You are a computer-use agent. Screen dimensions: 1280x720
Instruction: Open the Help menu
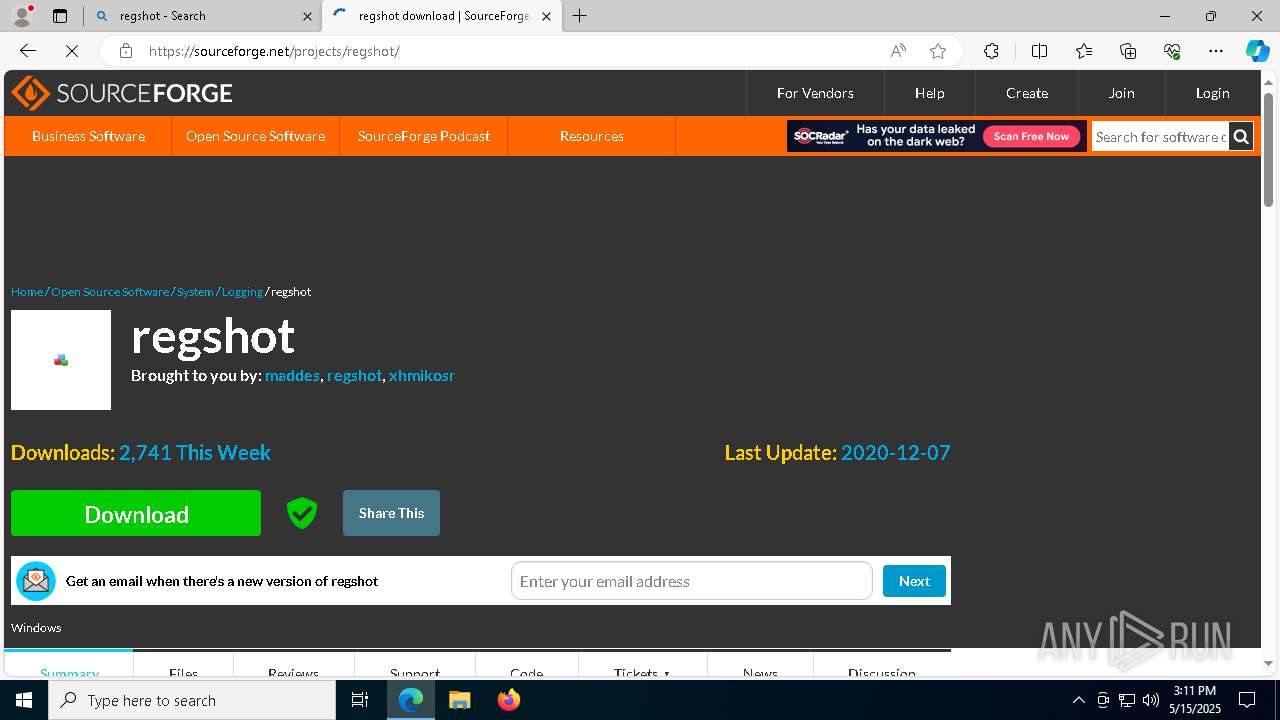(929, 93)
